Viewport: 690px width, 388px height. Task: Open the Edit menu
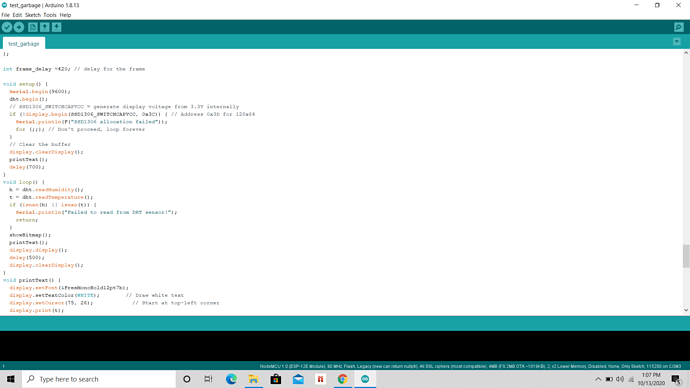[x=17, y=15]
